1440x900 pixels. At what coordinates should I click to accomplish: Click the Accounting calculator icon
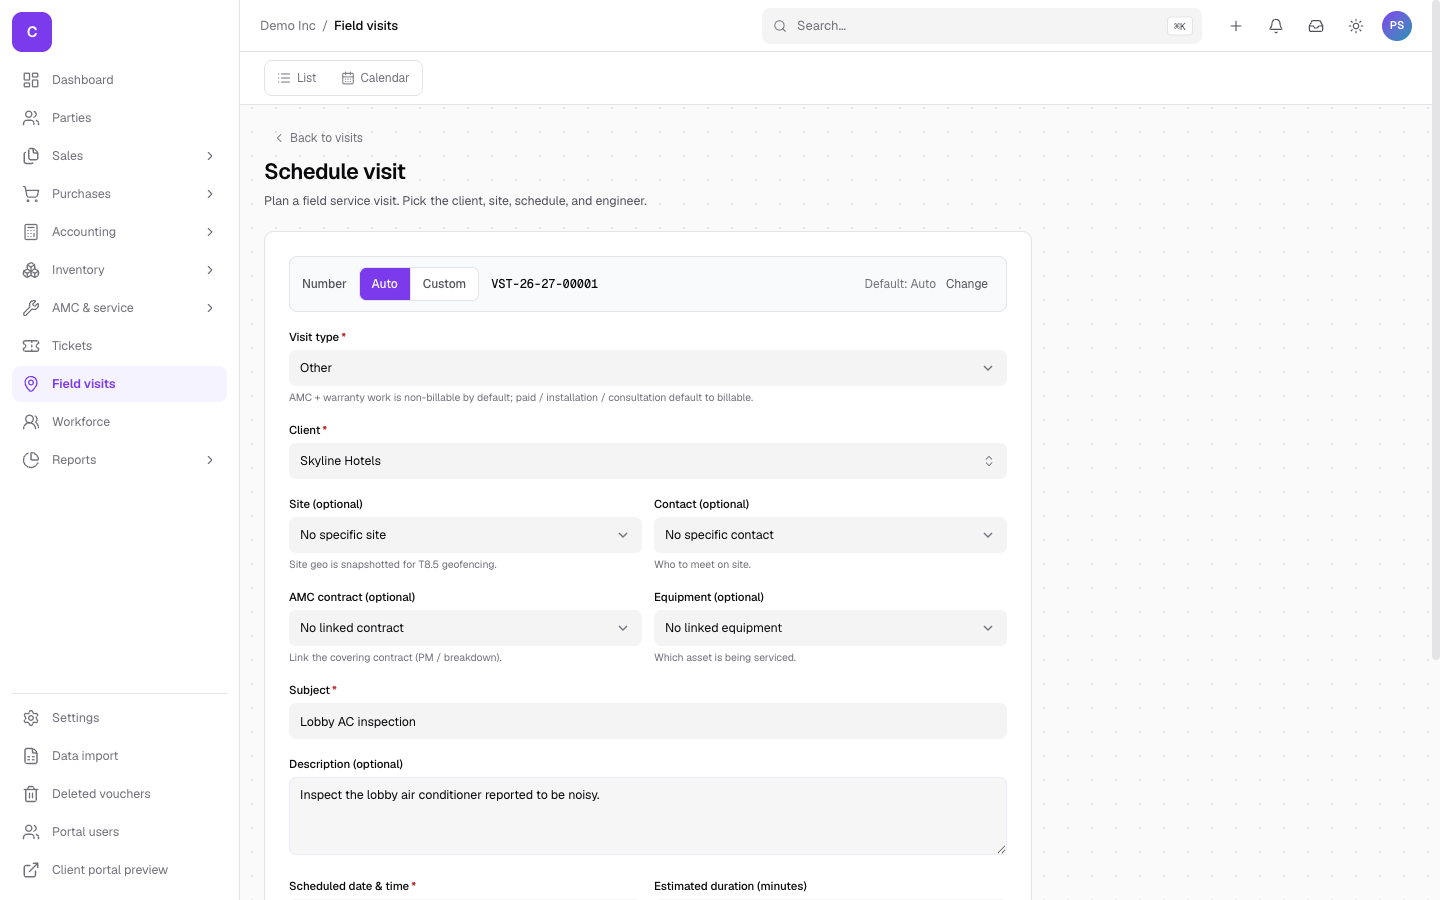click(31, 232)
